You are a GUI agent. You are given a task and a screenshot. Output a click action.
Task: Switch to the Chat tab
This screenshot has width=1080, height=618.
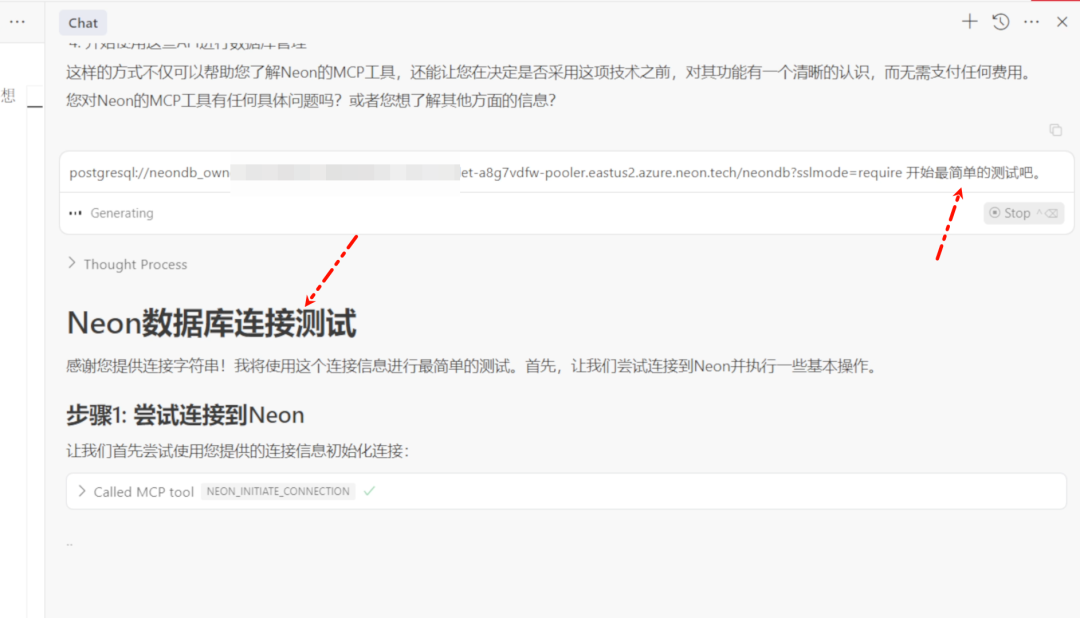coord(83,23)
